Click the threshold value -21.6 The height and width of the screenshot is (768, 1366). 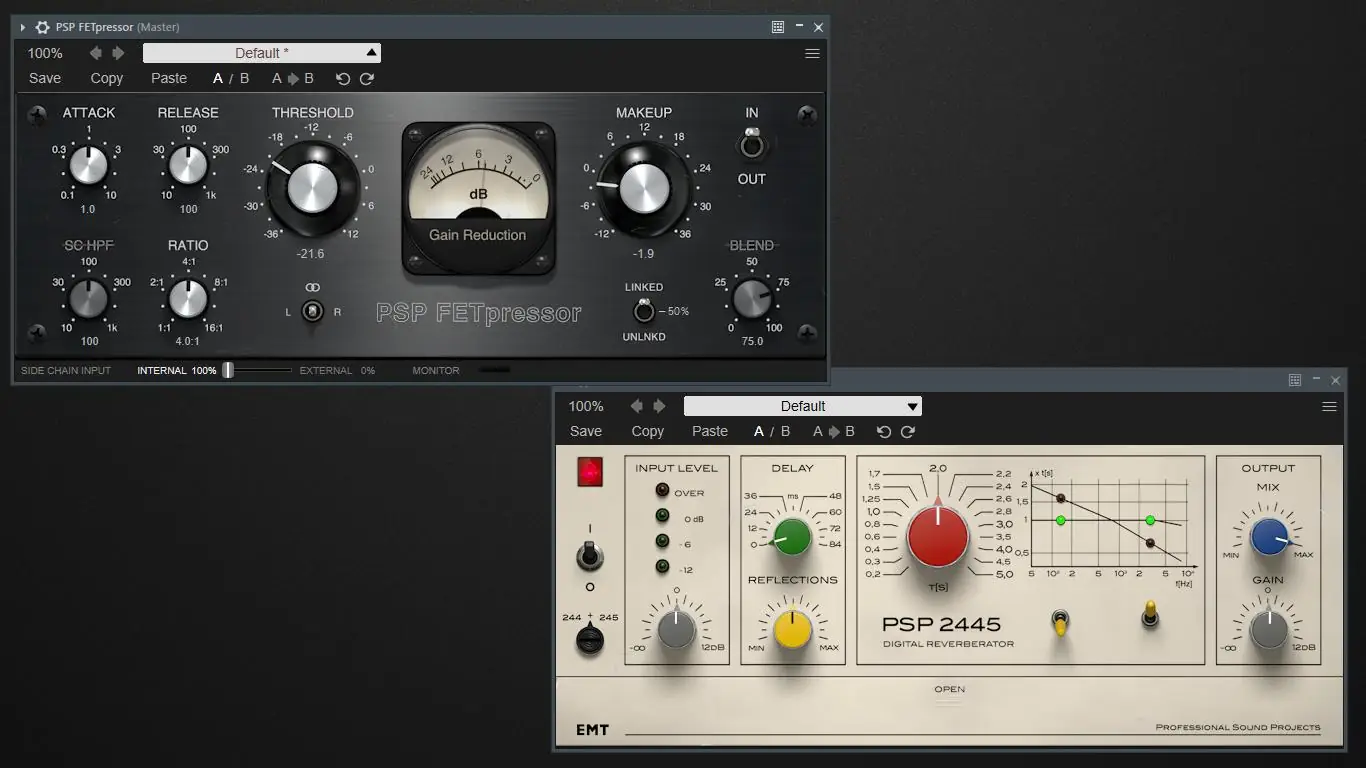(x=311, y=254)
